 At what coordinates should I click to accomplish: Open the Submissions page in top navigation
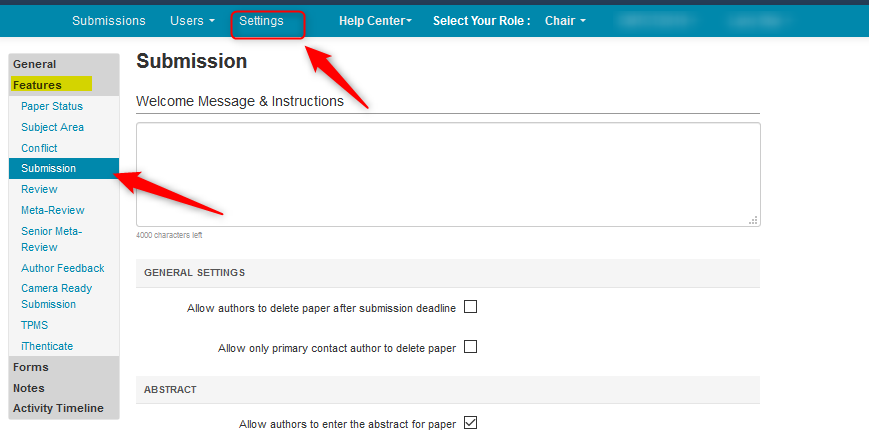[x=109, y=21]
